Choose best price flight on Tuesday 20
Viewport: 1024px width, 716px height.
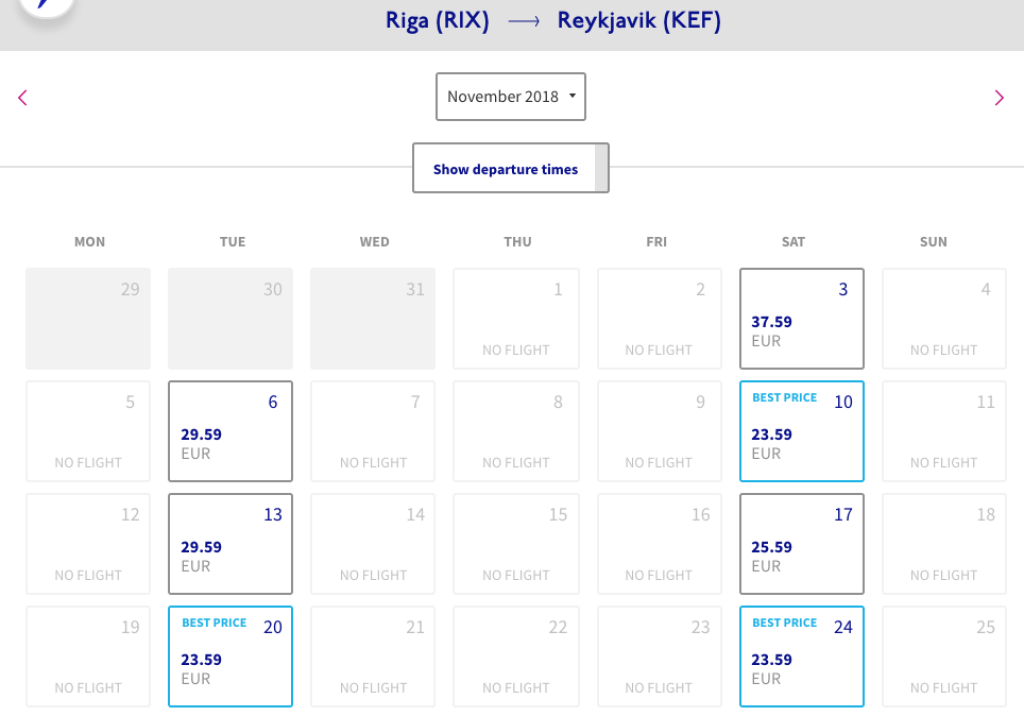coord(230,656)
